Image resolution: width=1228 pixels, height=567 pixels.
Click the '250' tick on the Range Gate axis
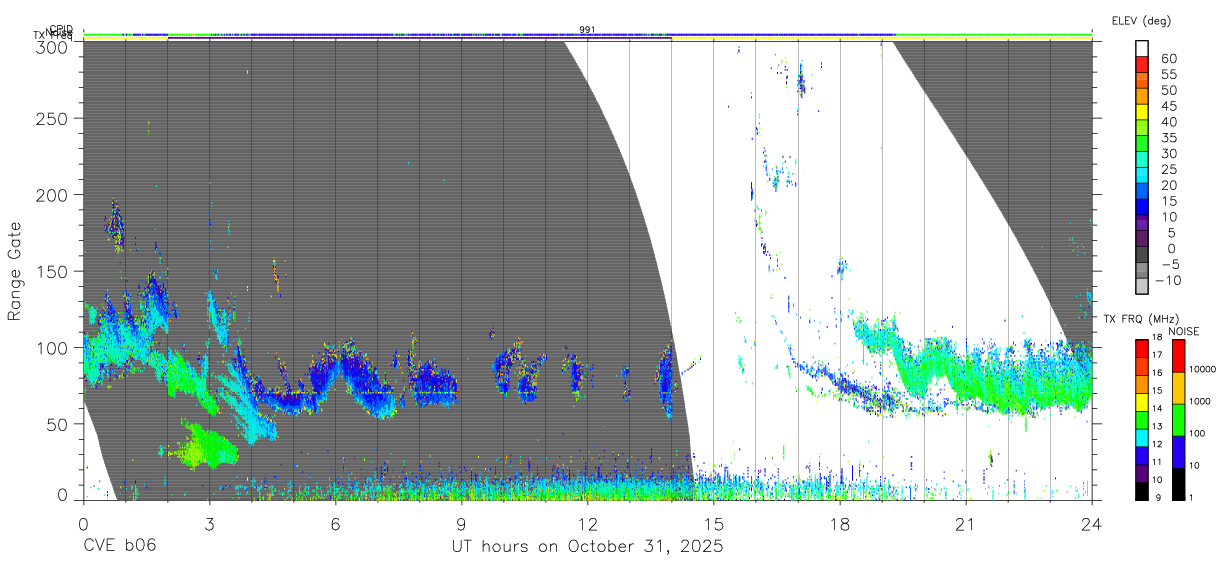pyautogui.click(x=52, y=118)
